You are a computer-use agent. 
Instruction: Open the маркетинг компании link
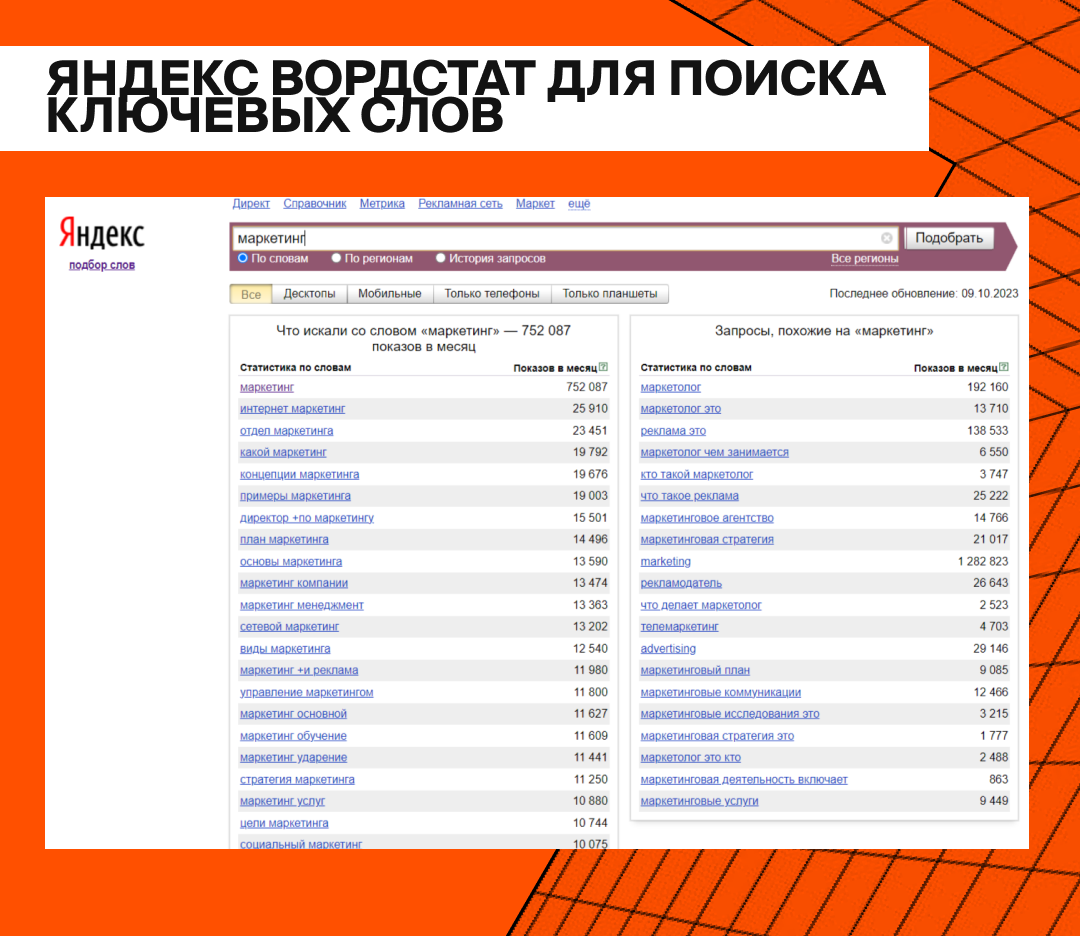point(293,583)
